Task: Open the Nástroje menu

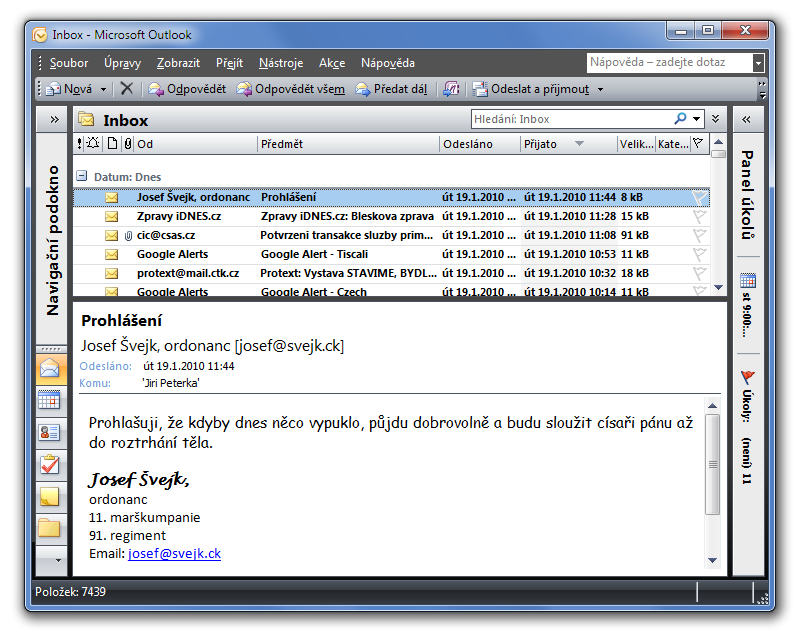Action: (x=281, y=63)
